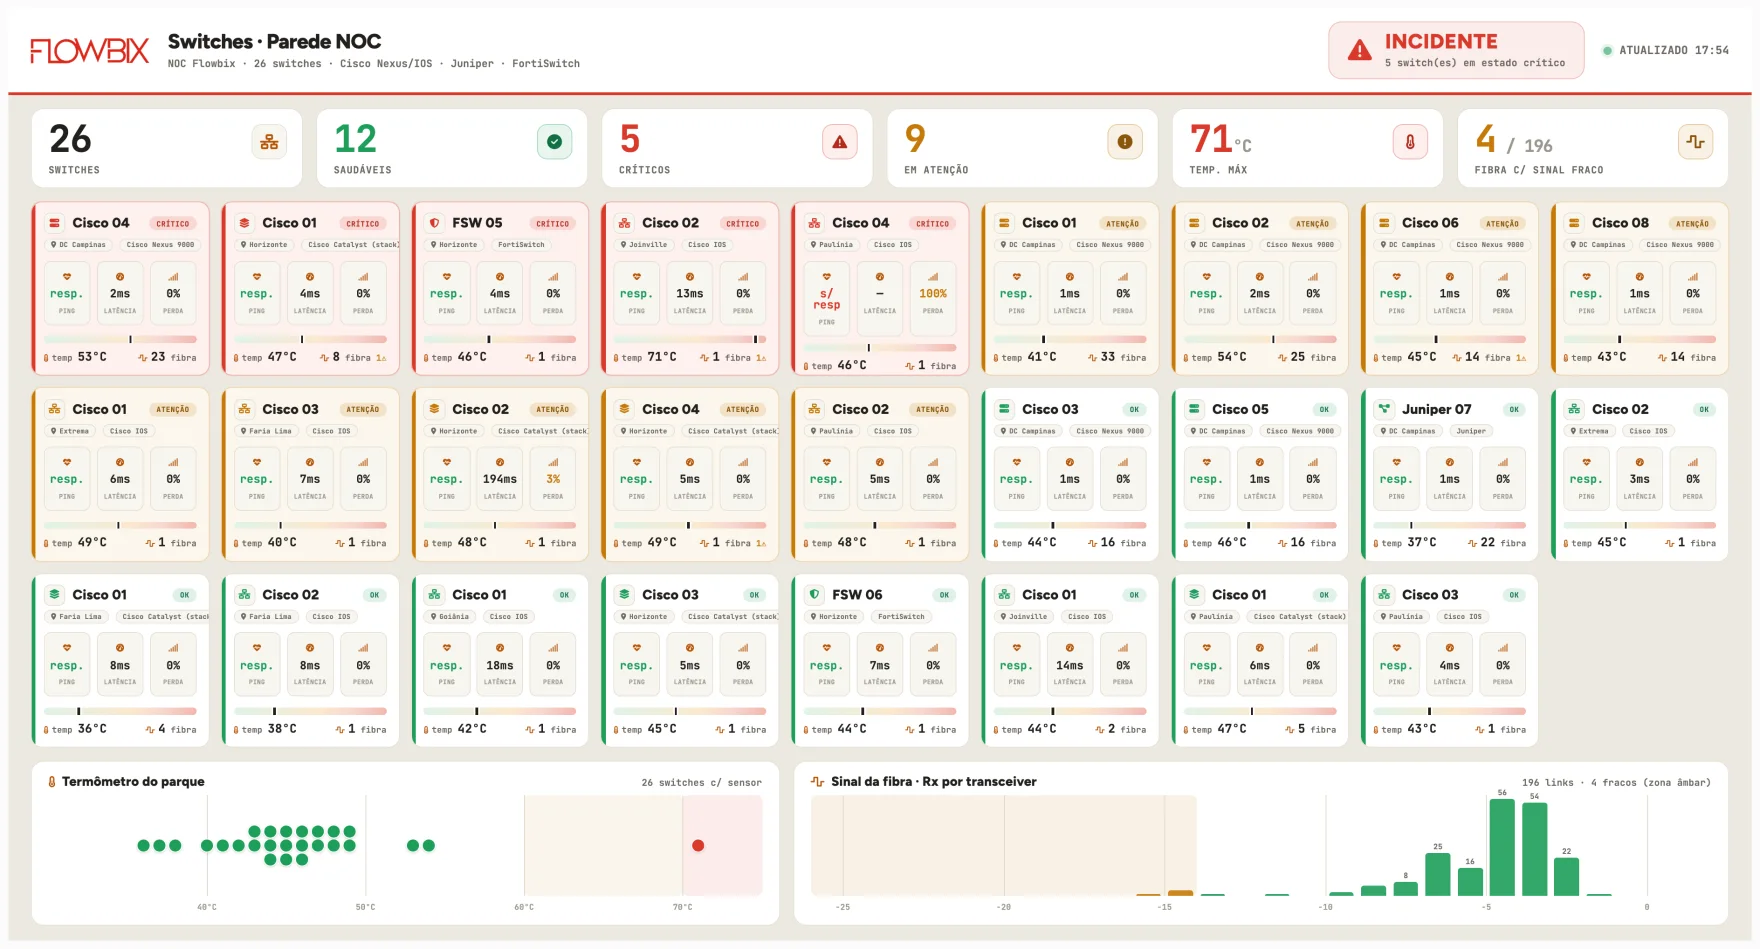The image size is (1760, 949).
Task: Click the 3% loss value
Action: [553, 479]
